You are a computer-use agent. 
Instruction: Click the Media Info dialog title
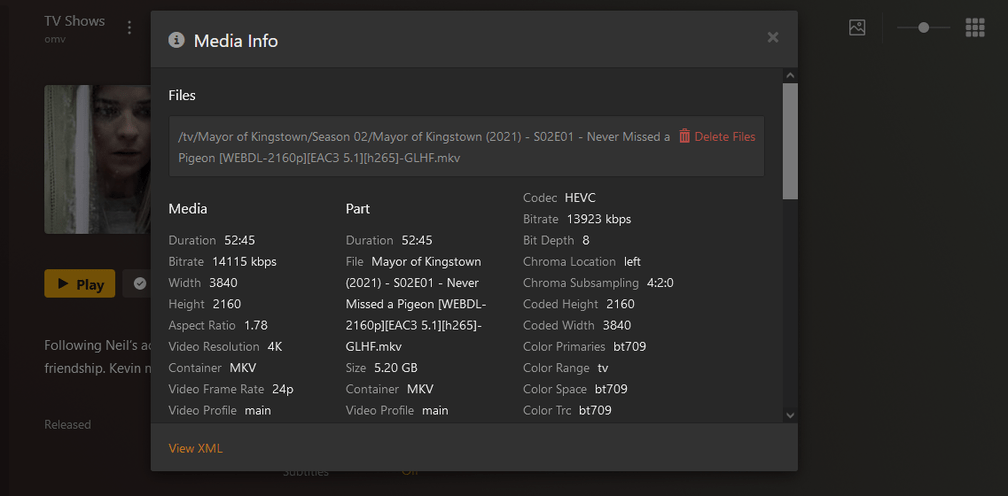click(236, 41)
